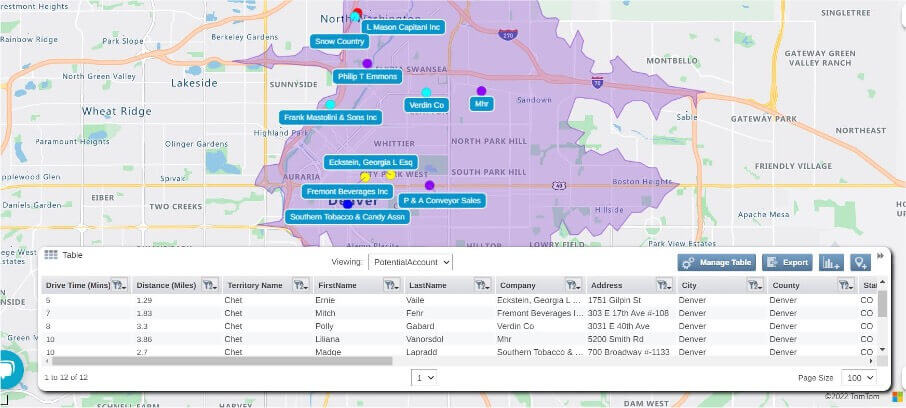Viewport: 906px width, 408px height.
Task: Click cyan marker above Frank Mastolini label
Action: 330,105
